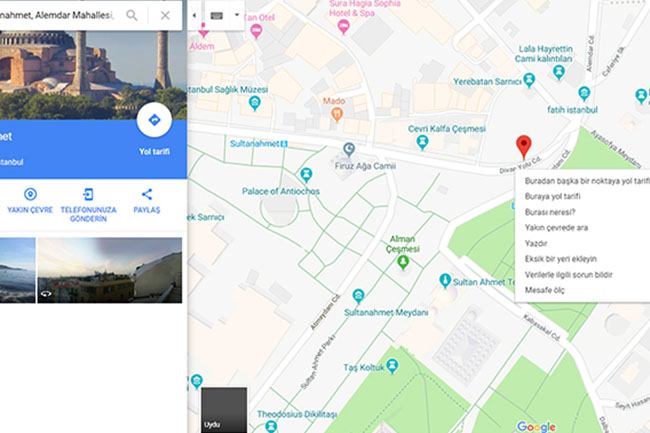Open the panoramic street photo thumbnail
The image size is (650, 433).
[x=109, y=270]
